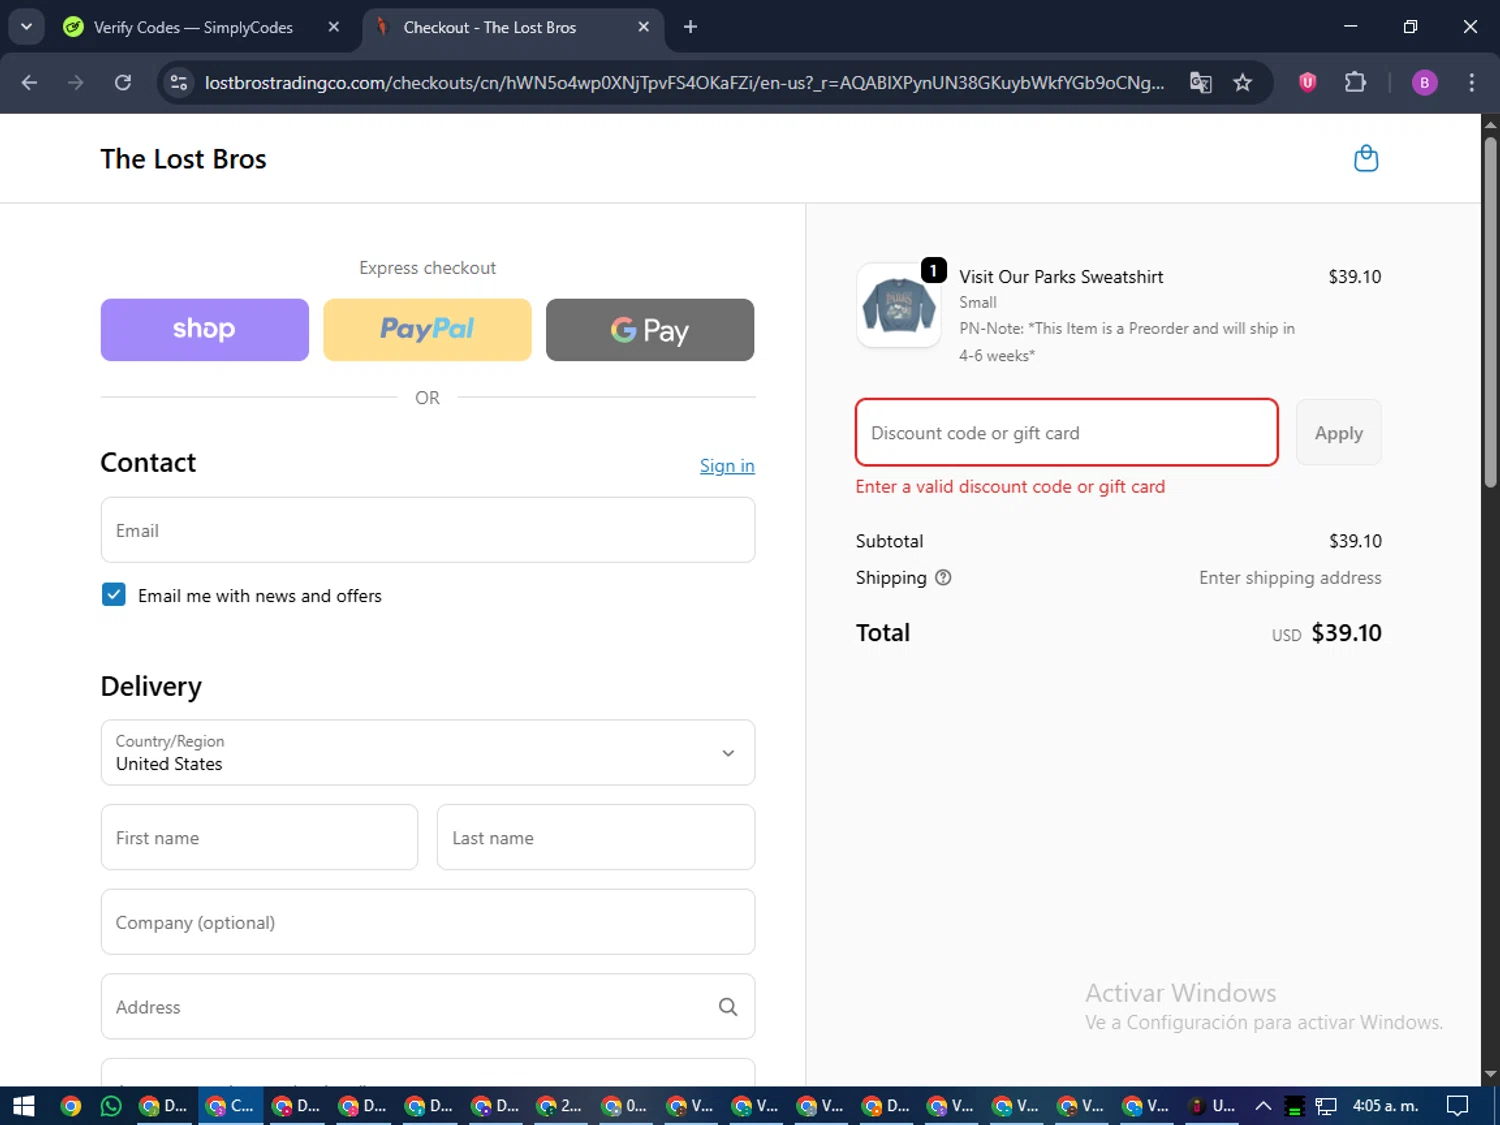1500x1125 pixels.
Task: Click the Visit Our Parks Sweatshirt name
Action: 1061,277
